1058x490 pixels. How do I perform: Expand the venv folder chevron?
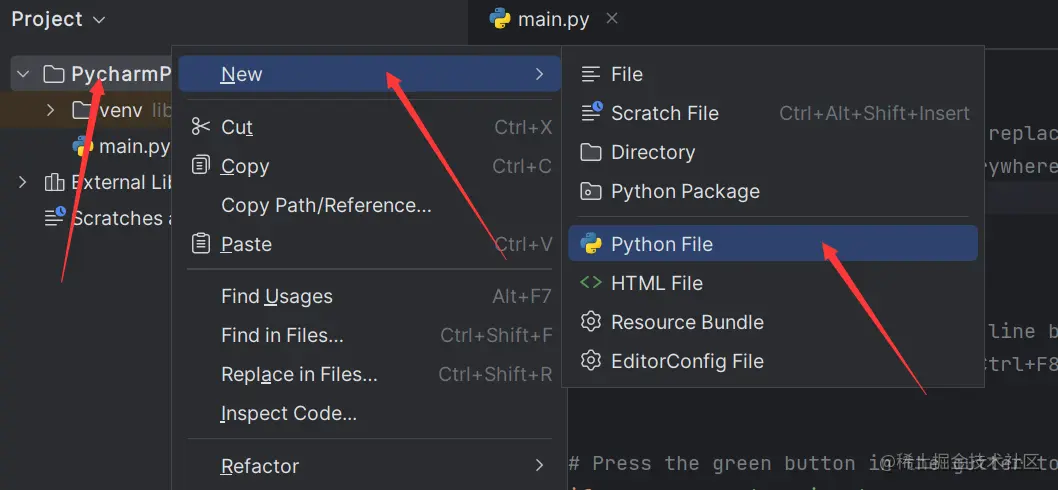(x=50, y=109)
